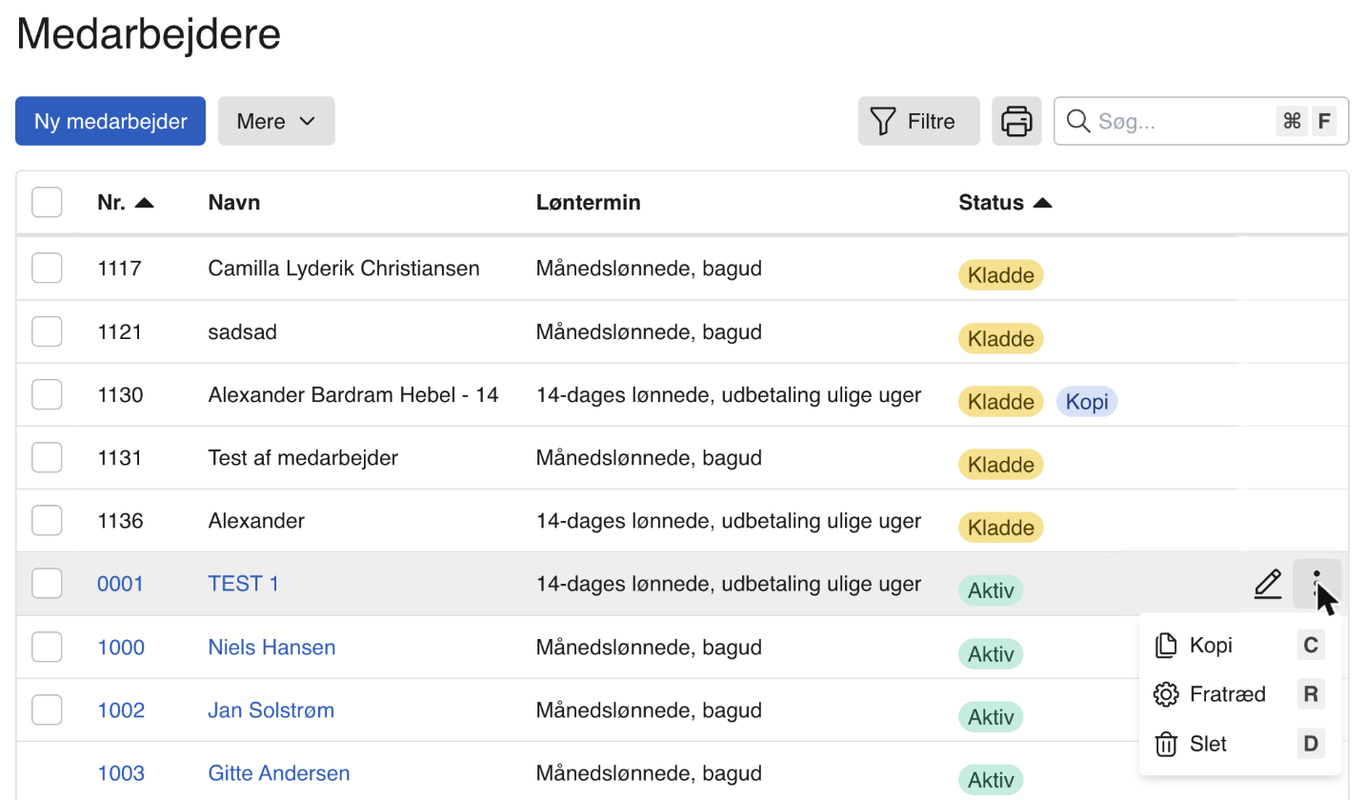
Task: Sort by the Nr. column arrow
Action: pyautogui.click(x=144, y=203)
